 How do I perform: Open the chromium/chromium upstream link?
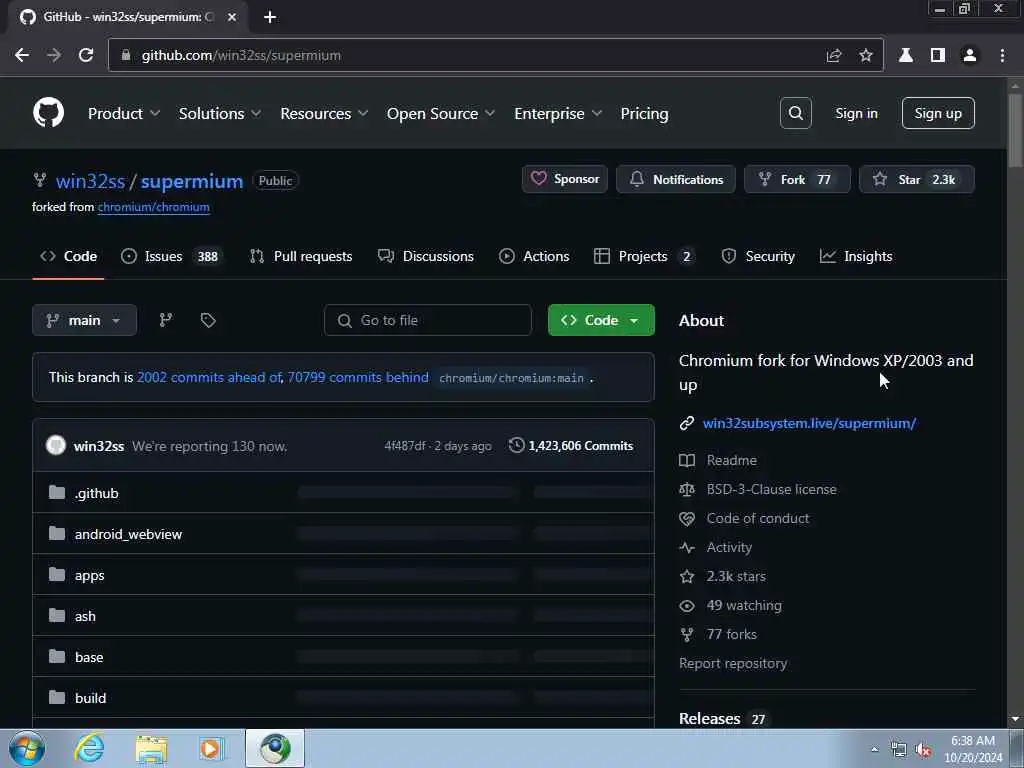coord(153,207)
